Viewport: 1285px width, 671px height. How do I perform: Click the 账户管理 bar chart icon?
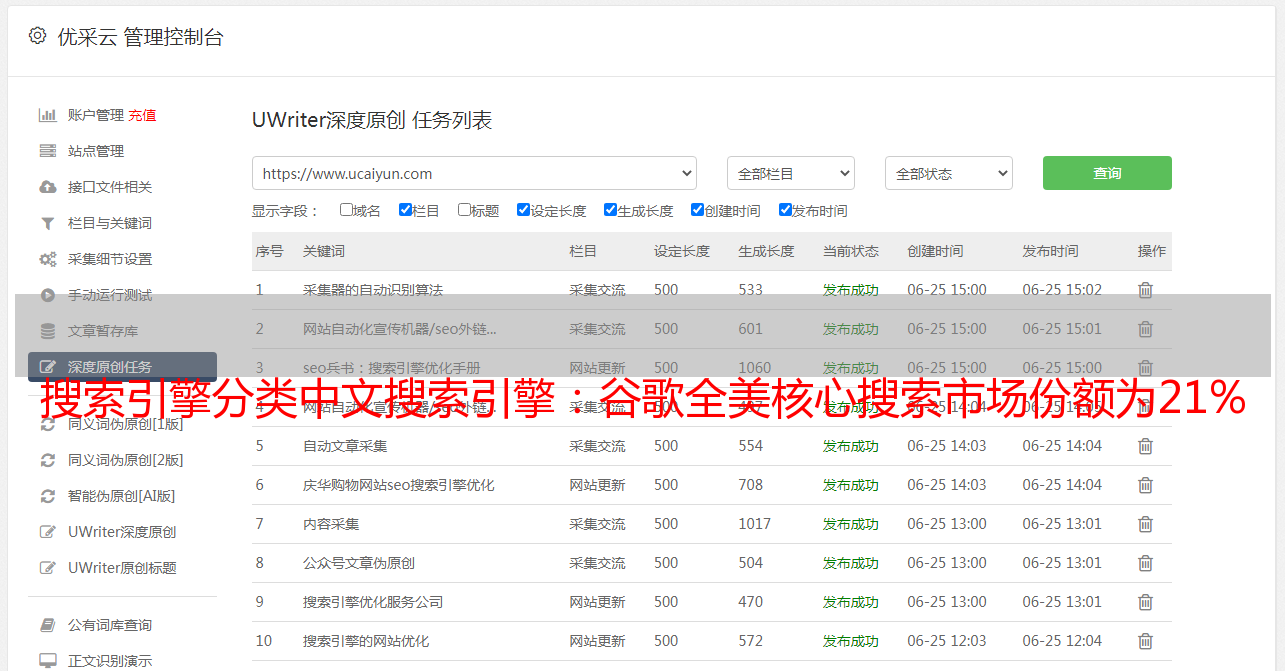pos(47,115)
